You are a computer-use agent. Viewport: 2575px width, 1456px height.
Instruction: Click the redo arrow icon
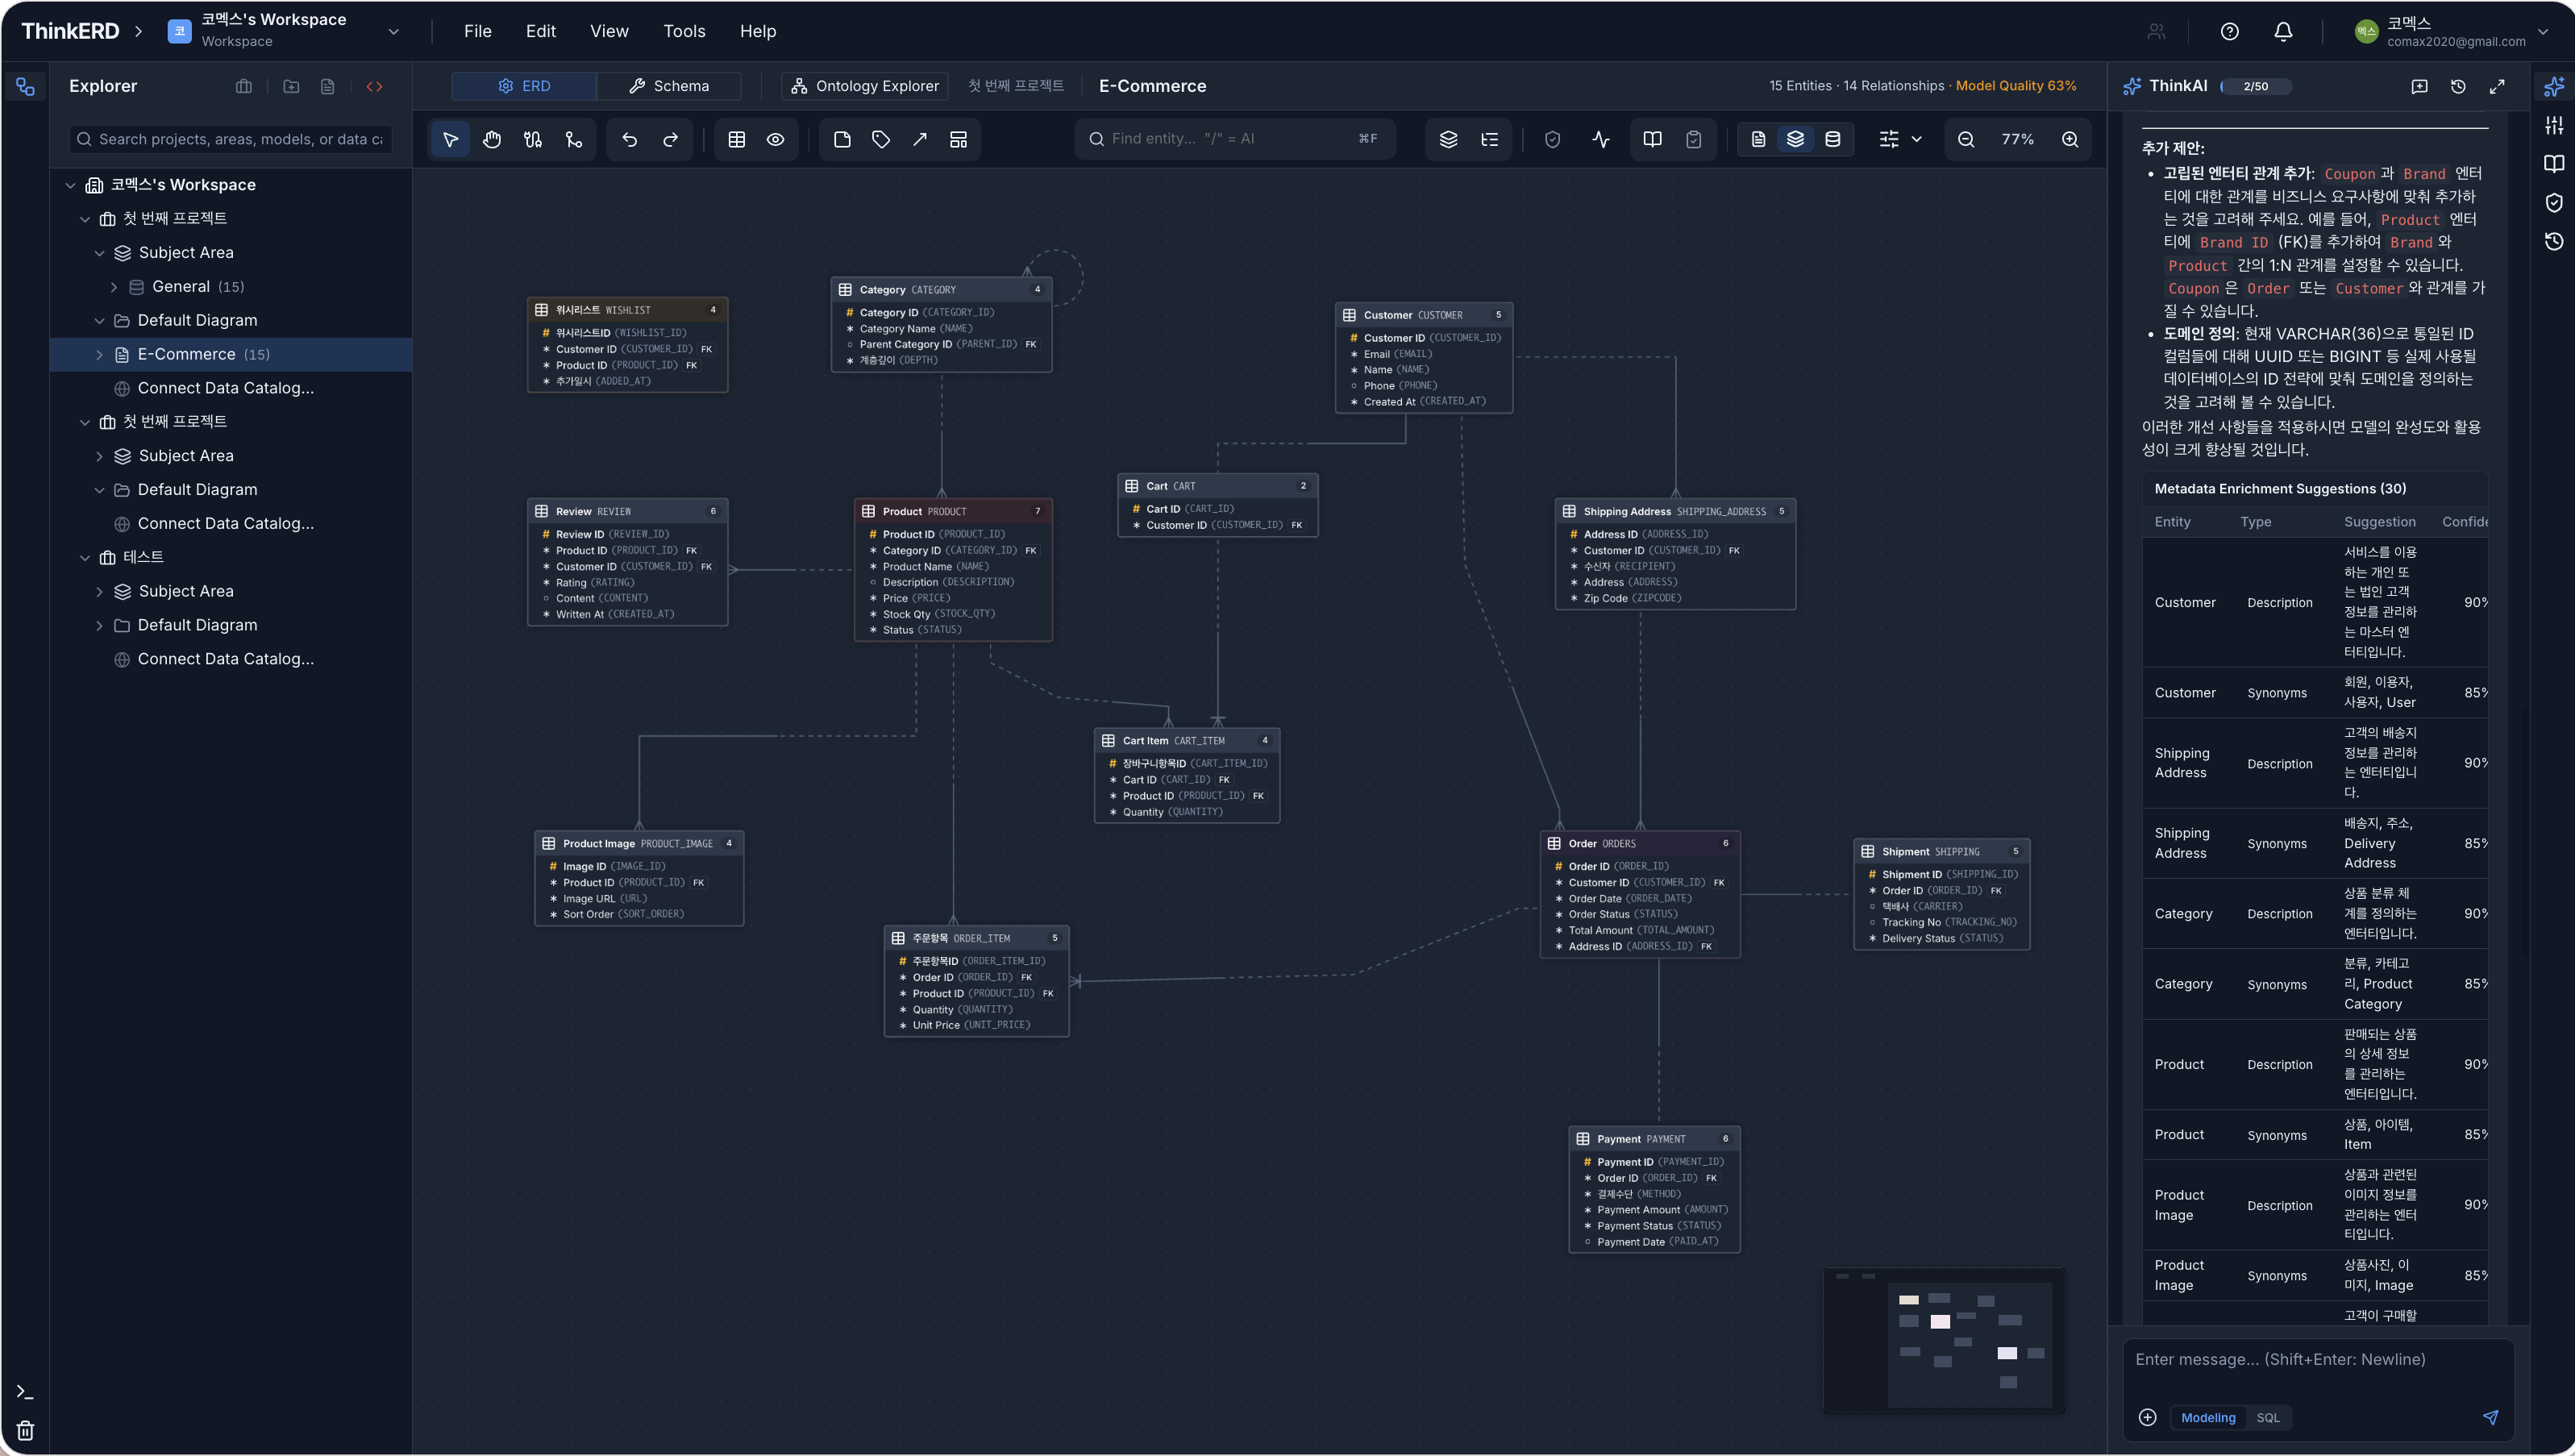671,139
